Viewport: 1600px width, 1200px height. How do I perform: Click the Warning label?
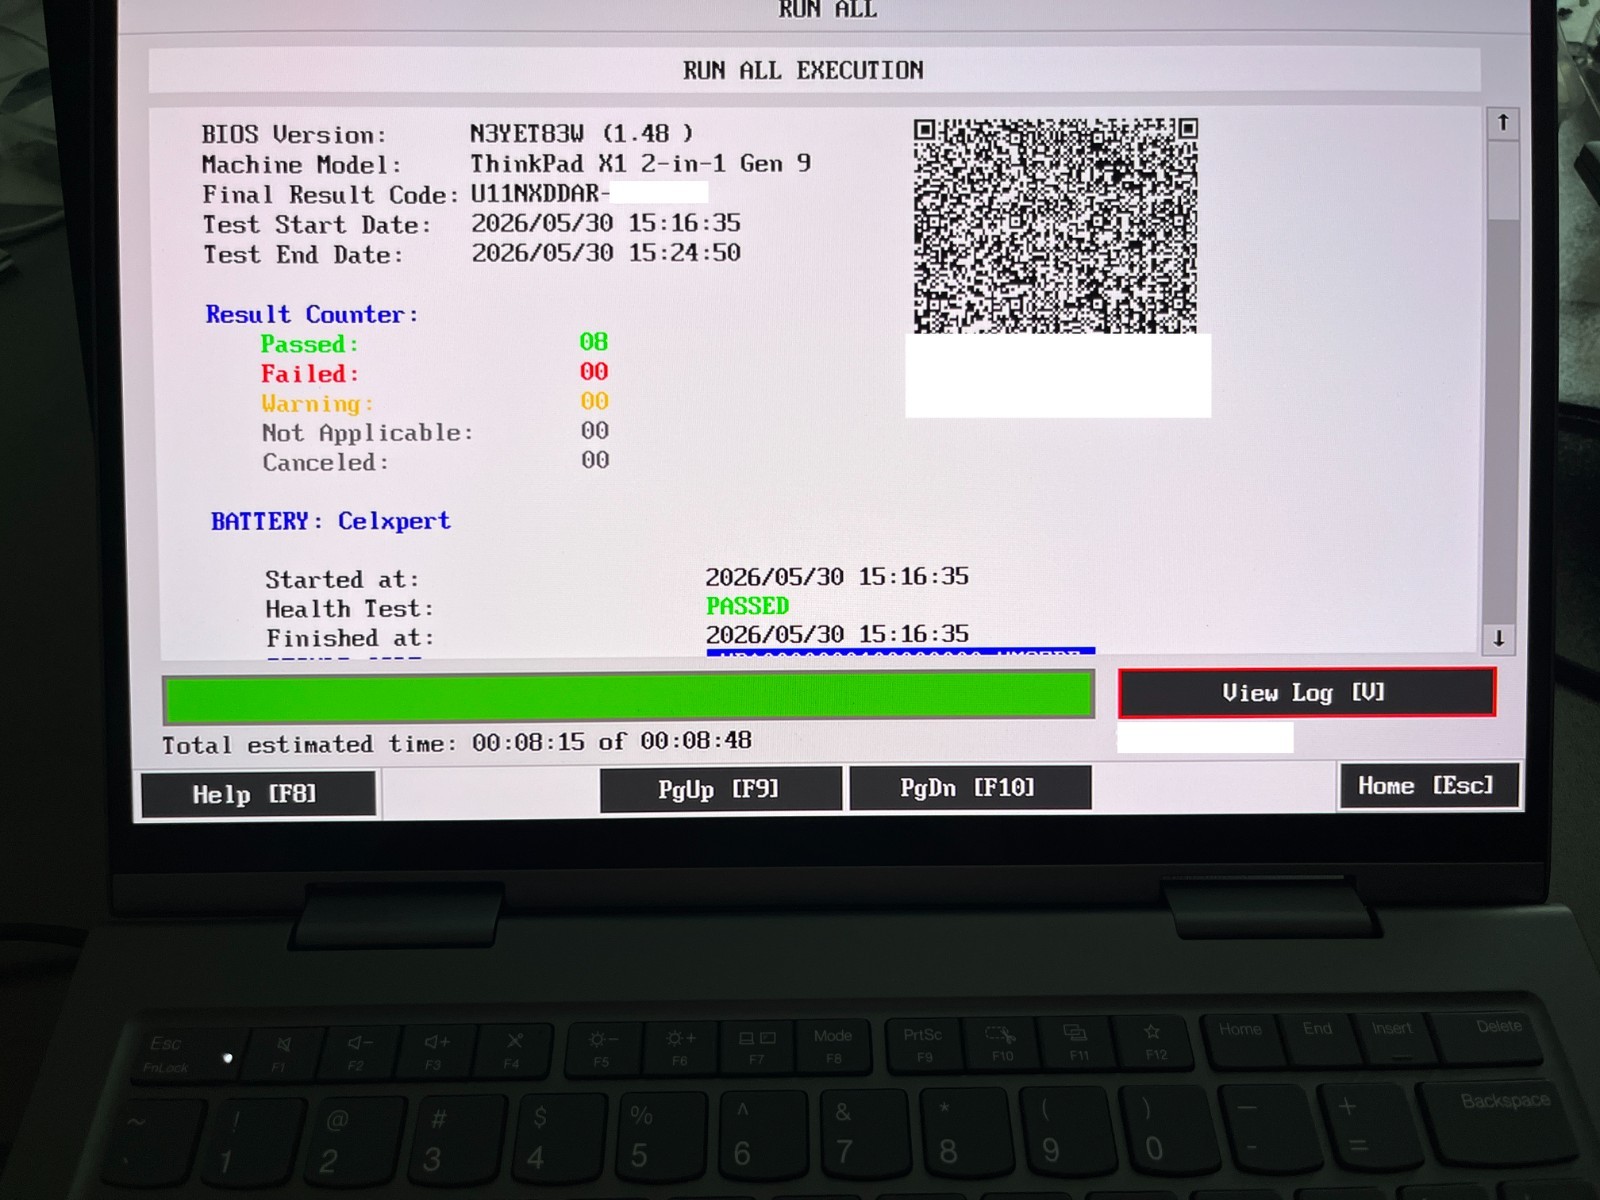[317, 404]
